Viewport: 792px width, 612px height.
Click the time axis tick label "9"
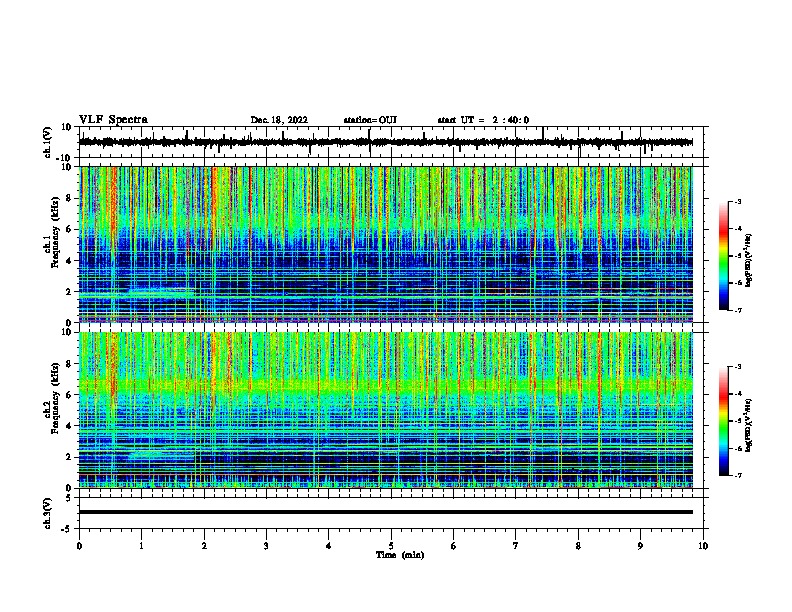(x=640, y=546)
